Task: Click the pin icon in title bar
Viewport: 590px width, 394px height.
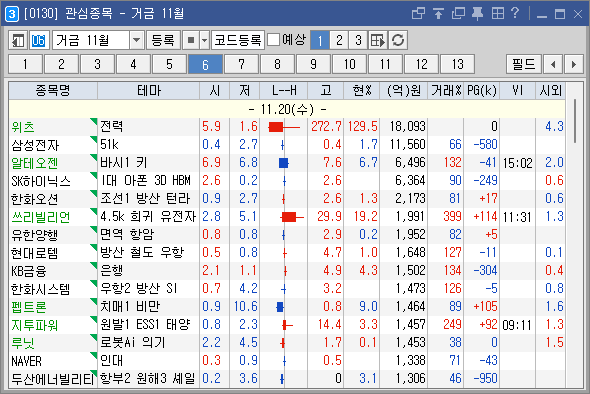Action: (477, 14)
